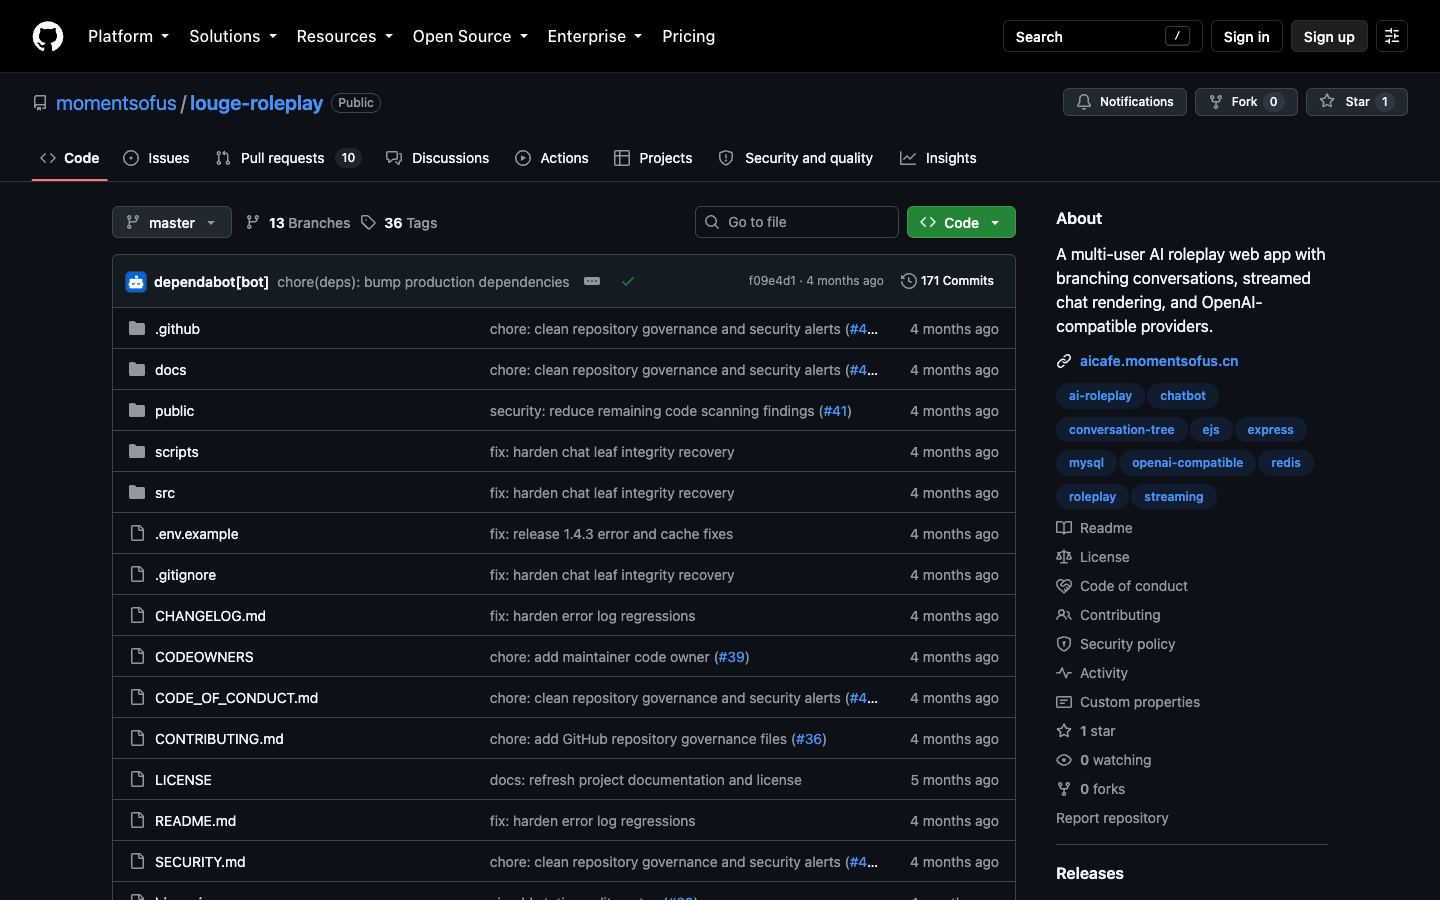Click the Sign in button
The image size is (1440, 900).
tap(1246, 36)
